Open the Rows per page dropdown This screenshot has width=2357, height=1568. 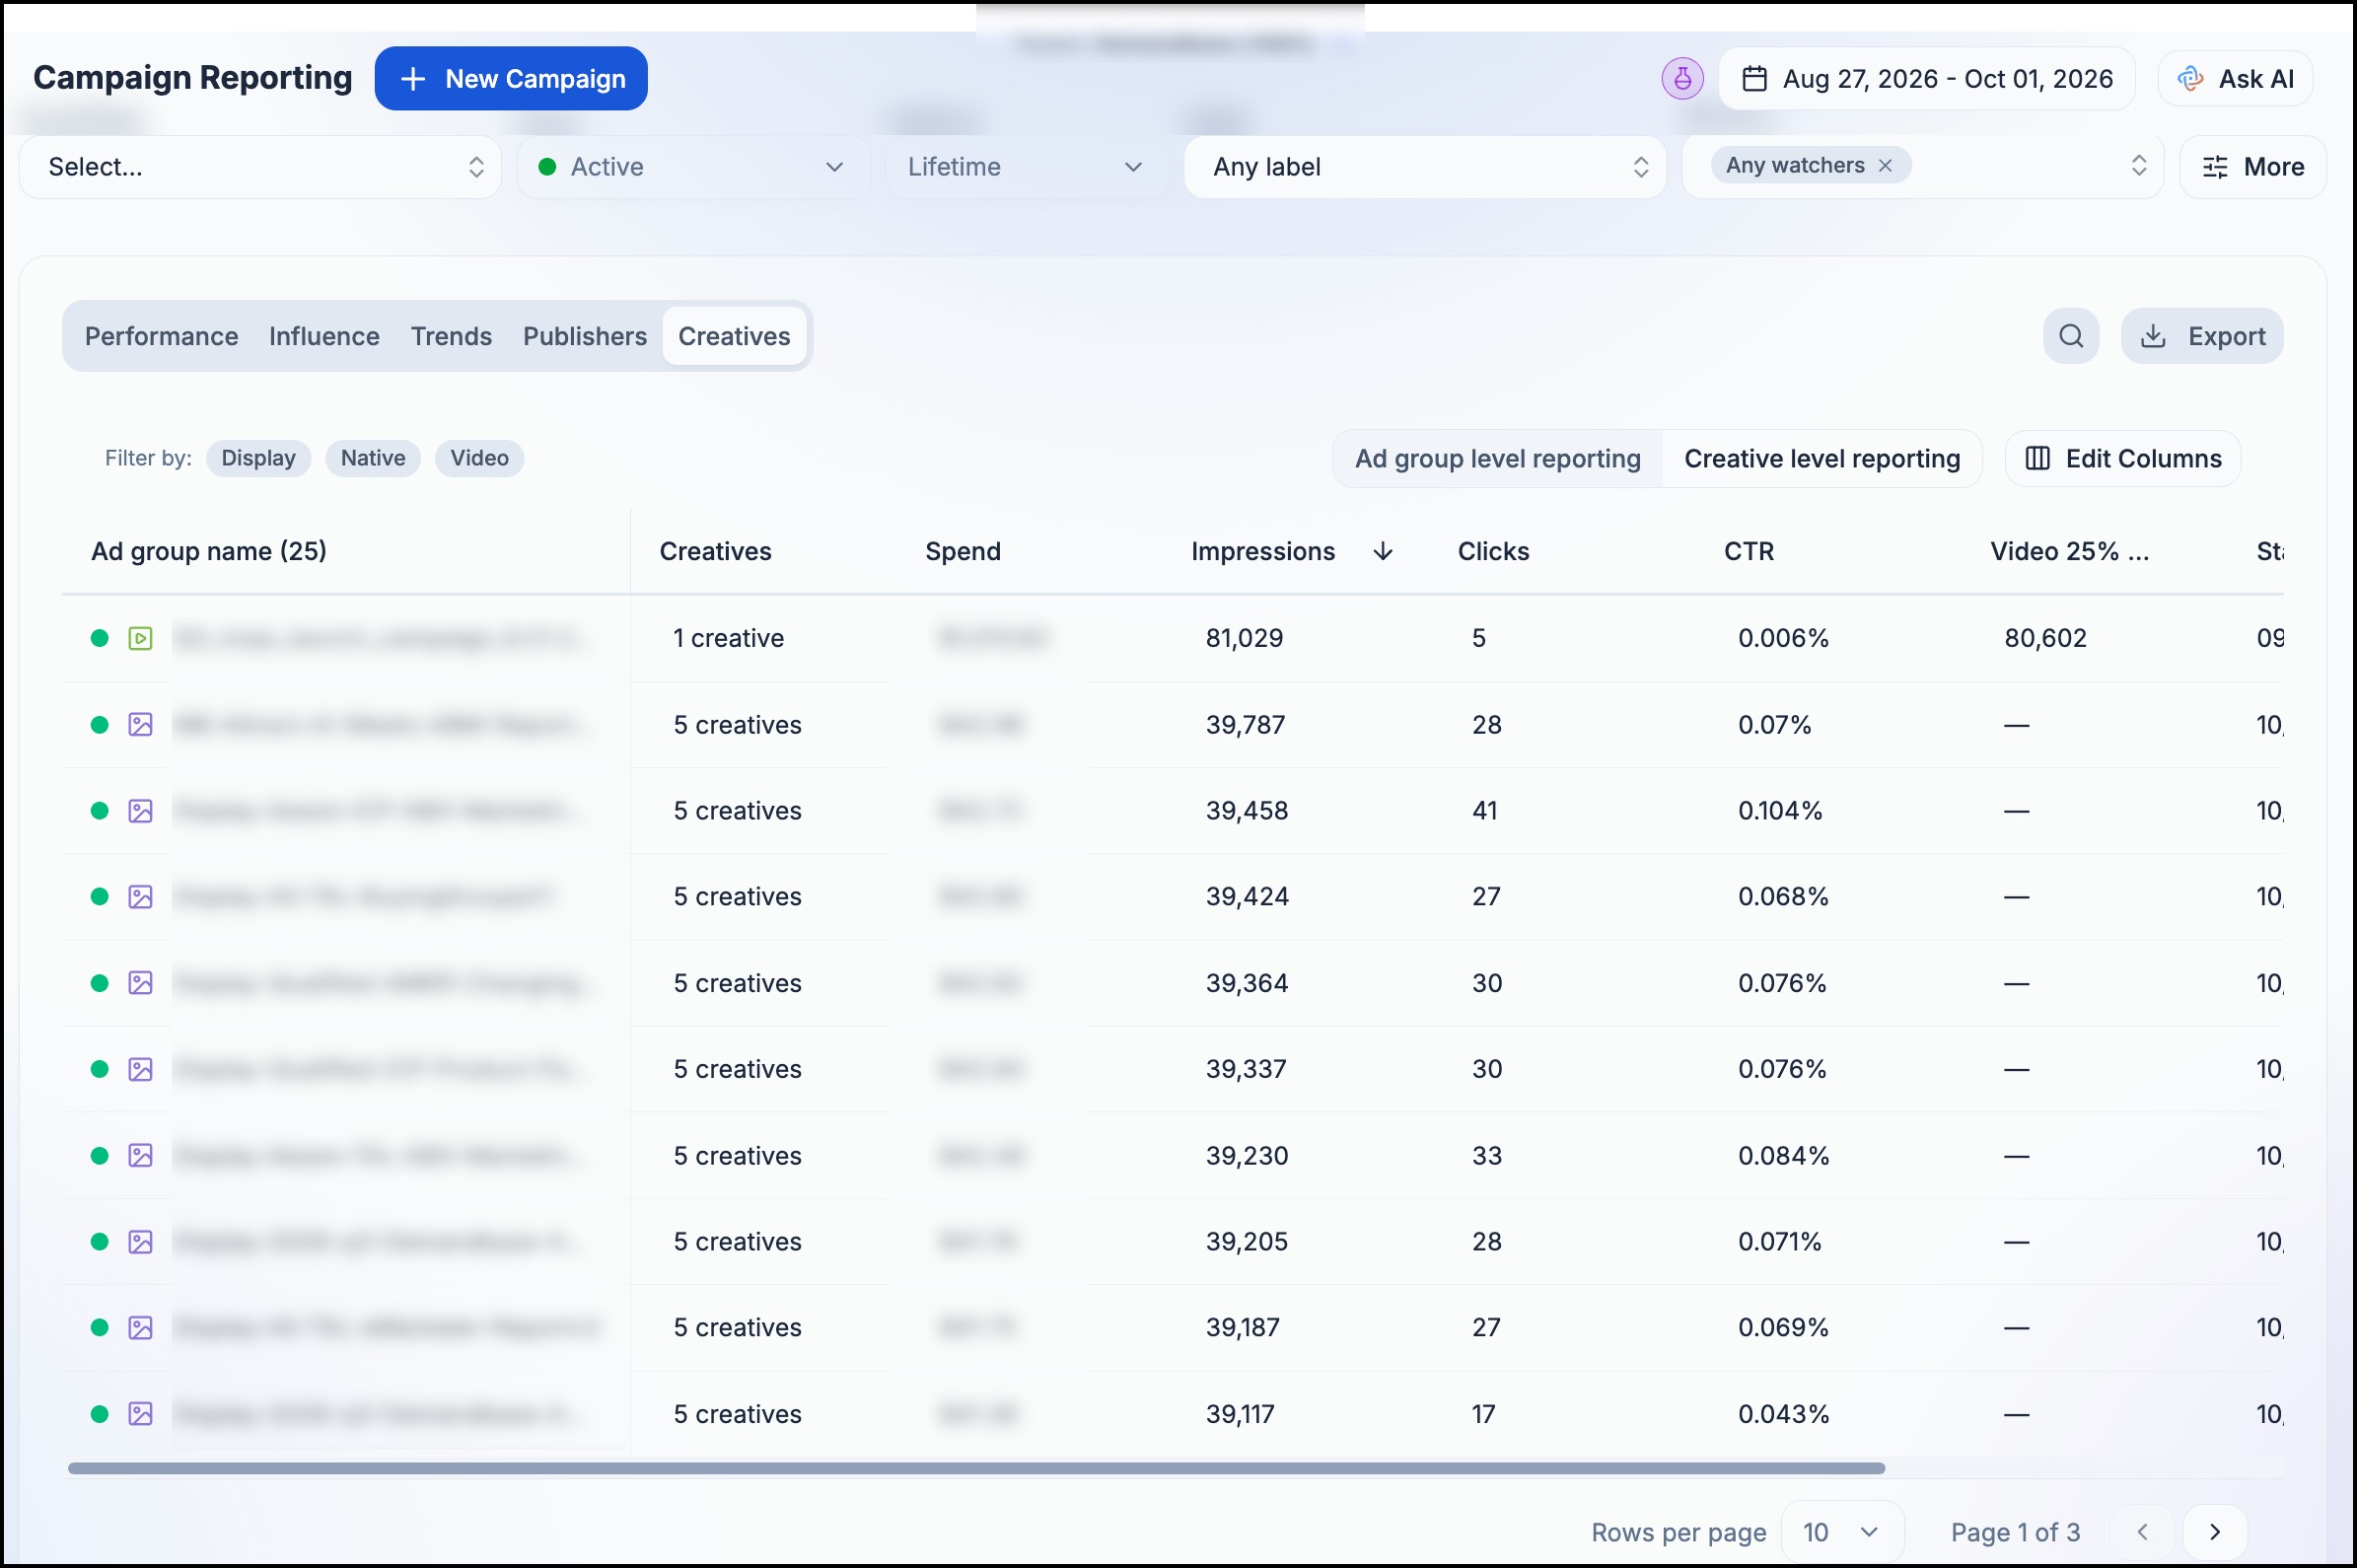[x=1842, y=1532]
